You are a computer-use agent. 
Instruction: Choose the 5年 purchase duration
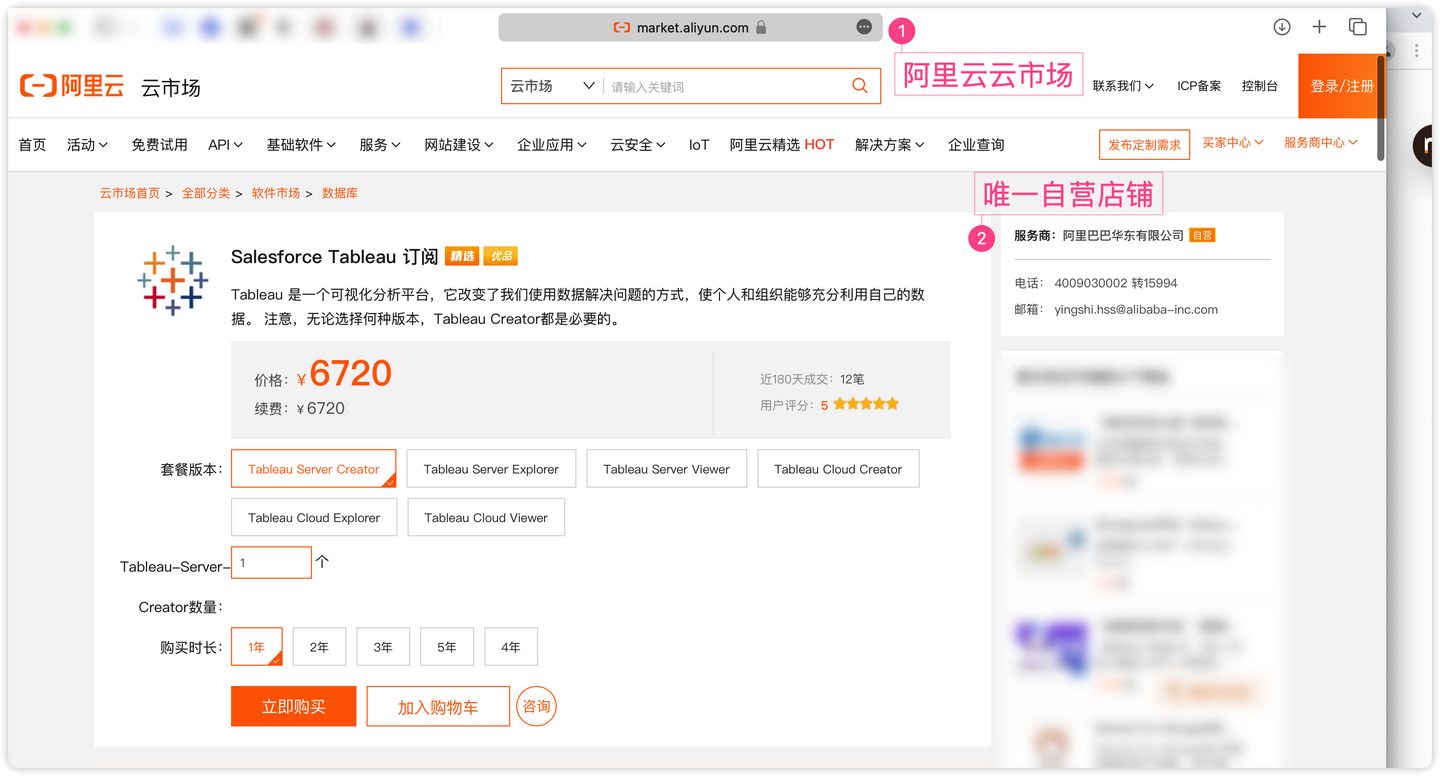pyautogui.click(x=447, y=646)
